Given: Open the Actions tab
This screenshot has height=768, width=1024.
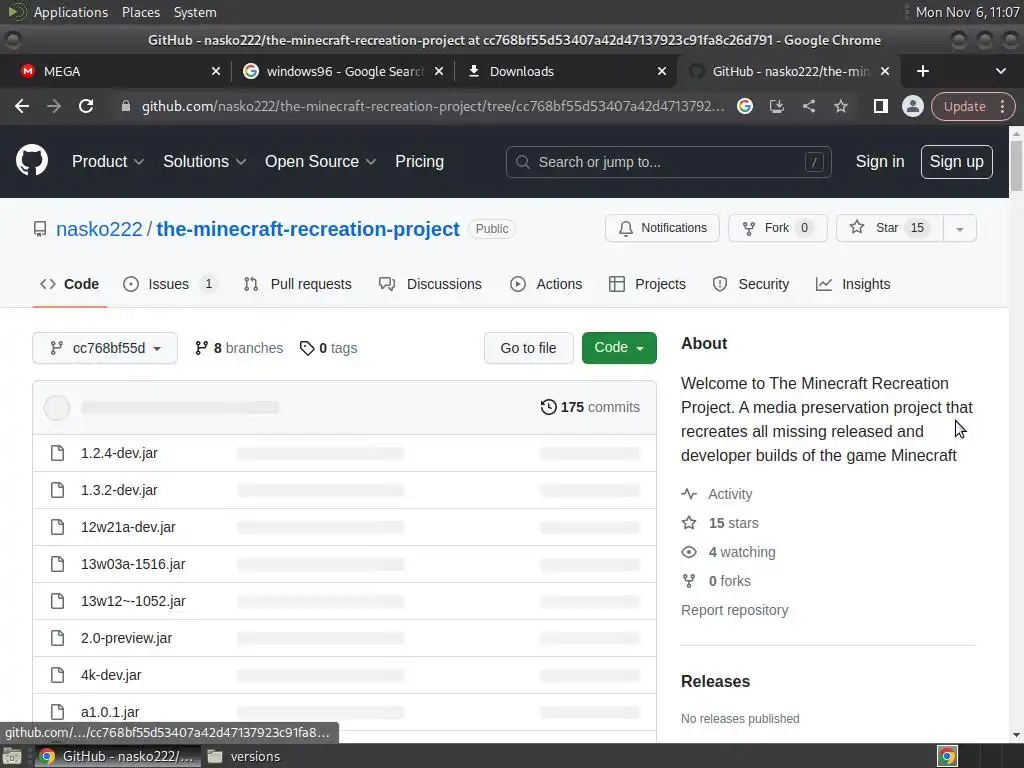Looking at the screenshot, I should [546, 284].
